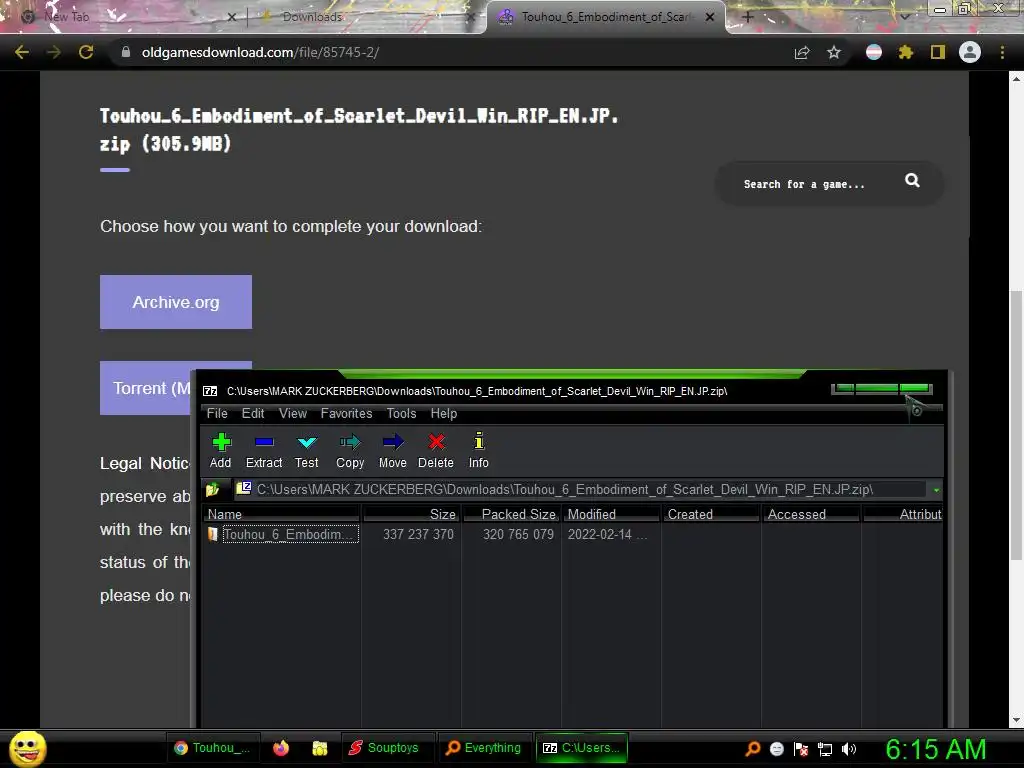This screenshot has height=768, width=1024.
Task: Switch to Everything in the taskbar
Action: (x=484, y=748)
